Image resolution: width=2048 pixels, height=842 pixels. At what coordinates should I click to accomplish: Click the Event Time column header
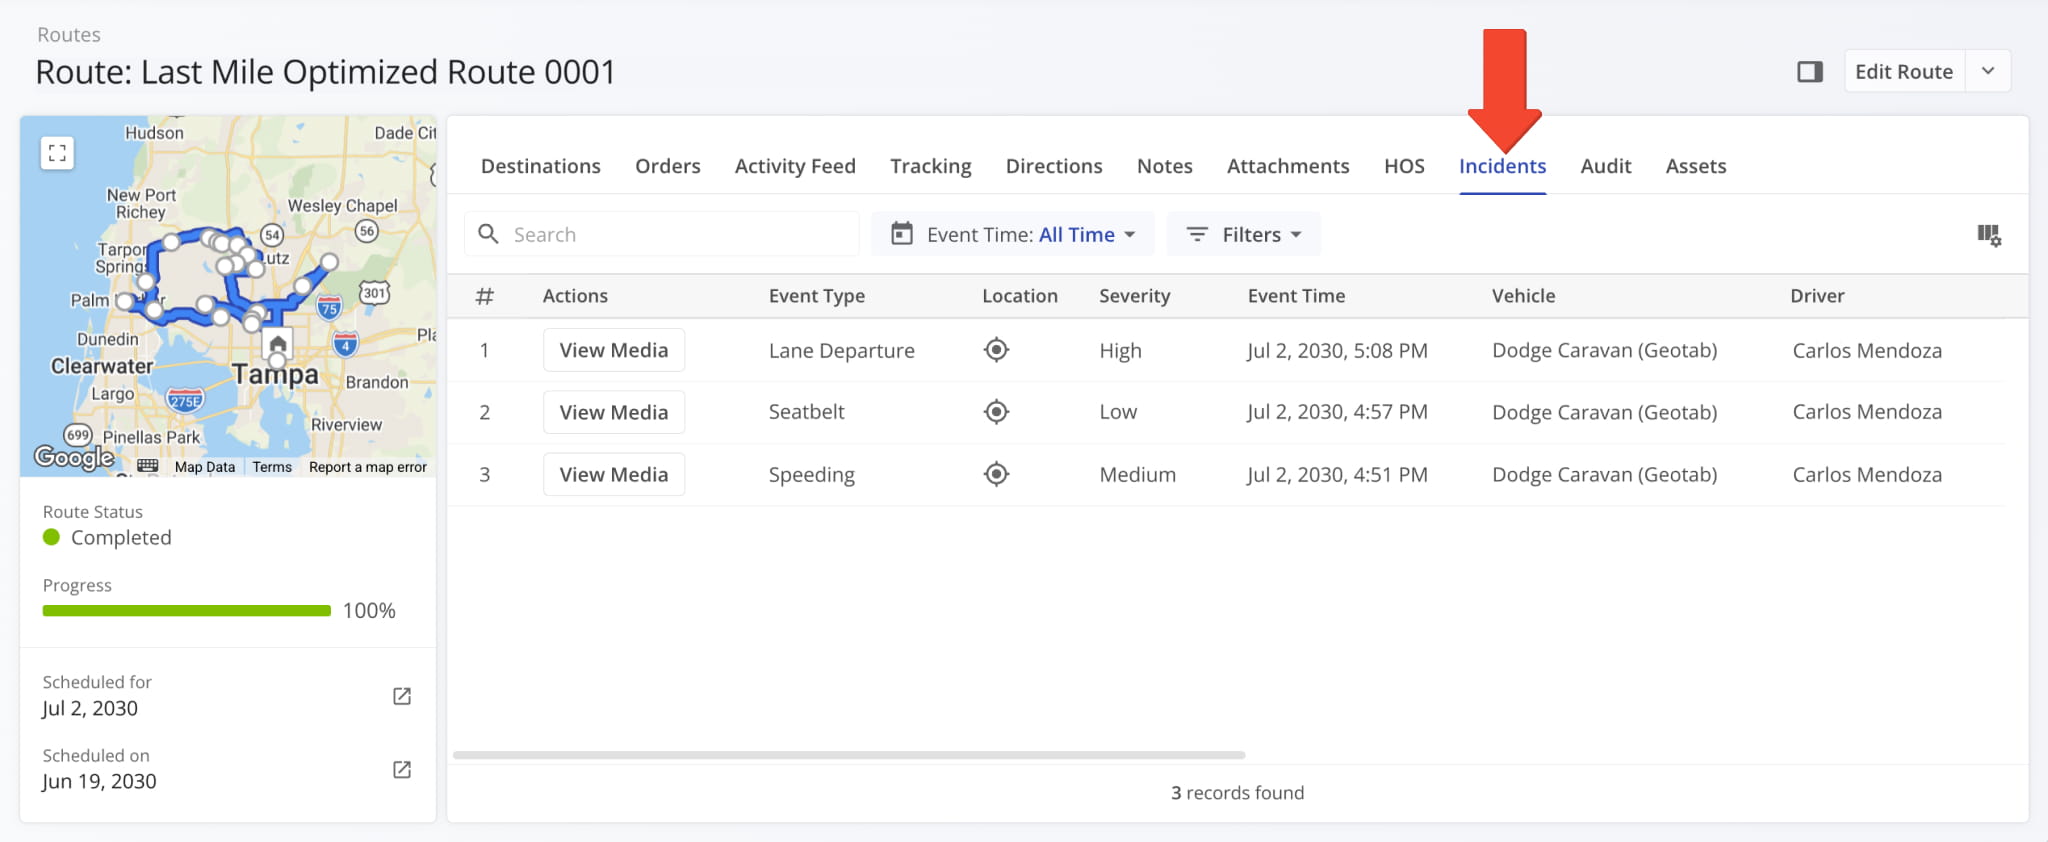pyautogui.click(x=1297, y=296)
